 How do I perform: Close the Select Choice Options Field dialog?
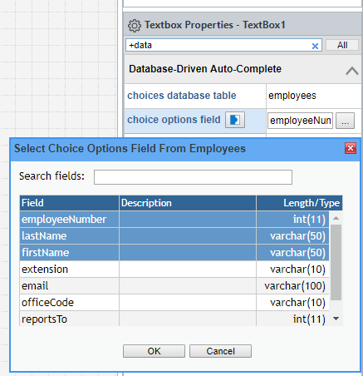[x=350, y=148]
